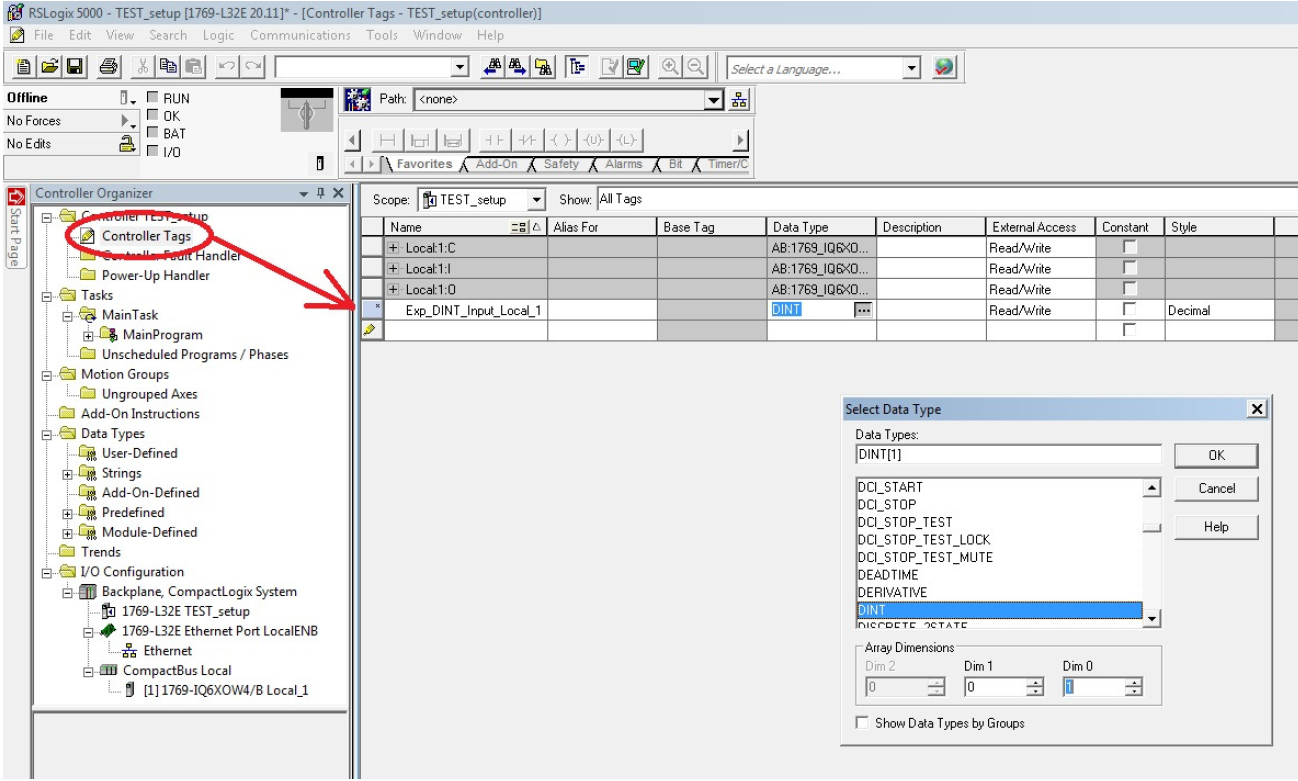Open the communications Path dropdown

coord(714,100)
